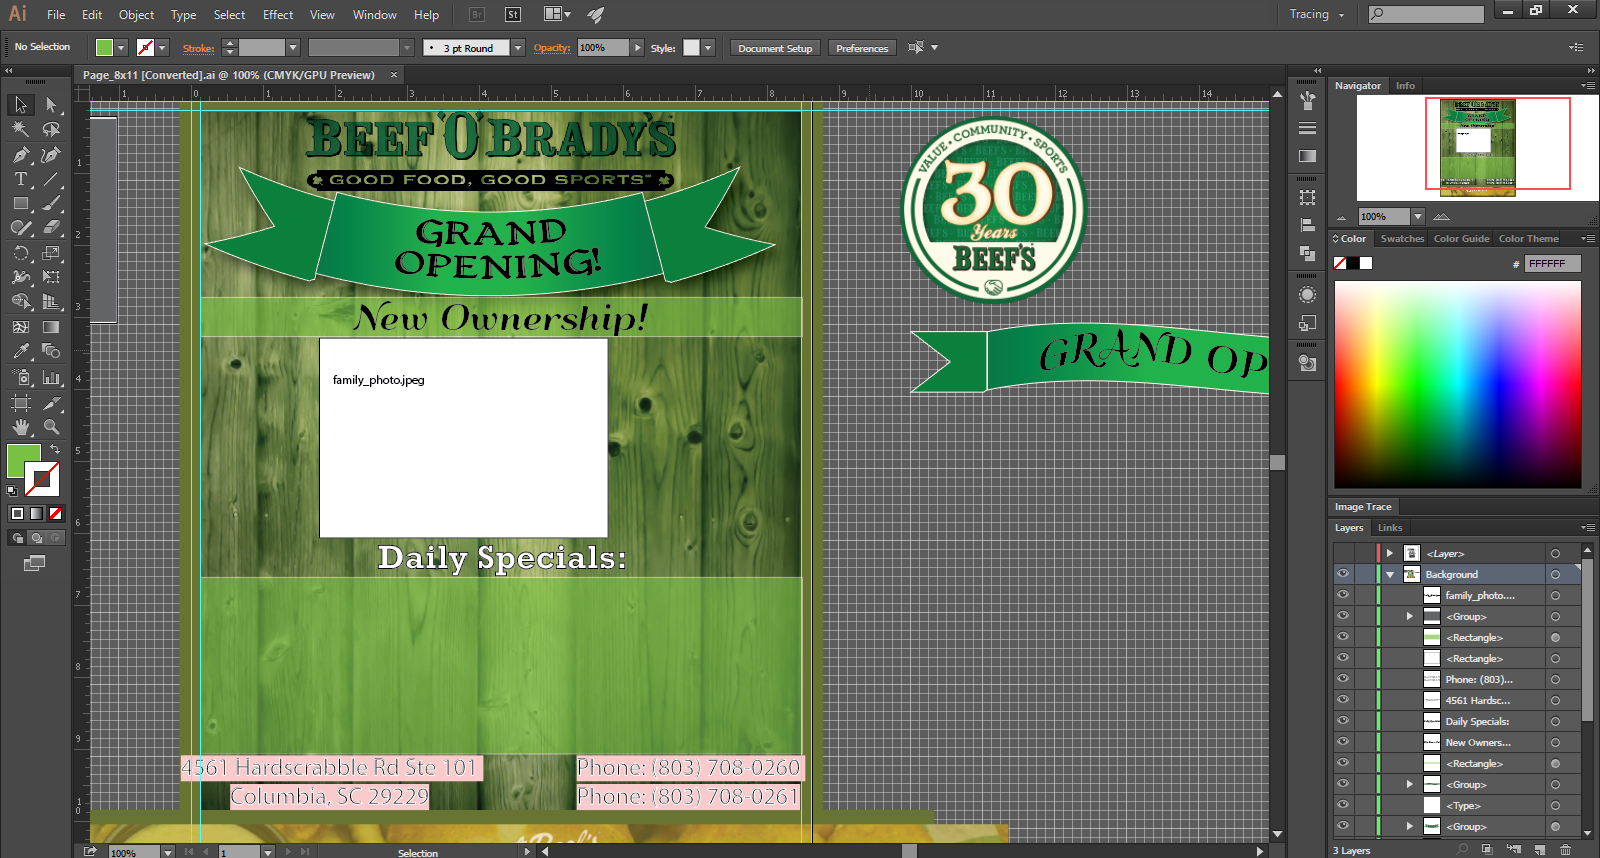Pick a color from the CMYK spectrum
The height and width of the screenshot is (858, 1600).
tap(1457, 384)
